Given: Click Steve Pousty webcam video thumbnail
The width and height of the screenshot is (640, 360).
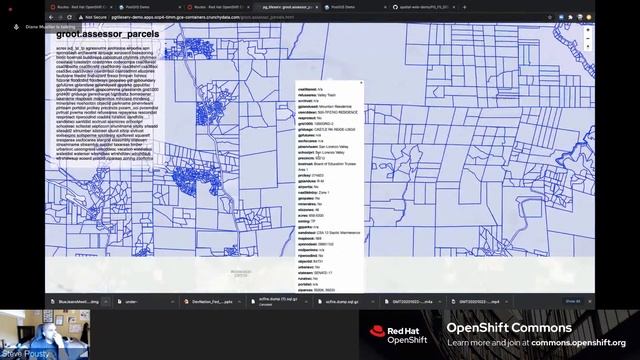Looking at the screenshot, I should click(x=45, y=334).
